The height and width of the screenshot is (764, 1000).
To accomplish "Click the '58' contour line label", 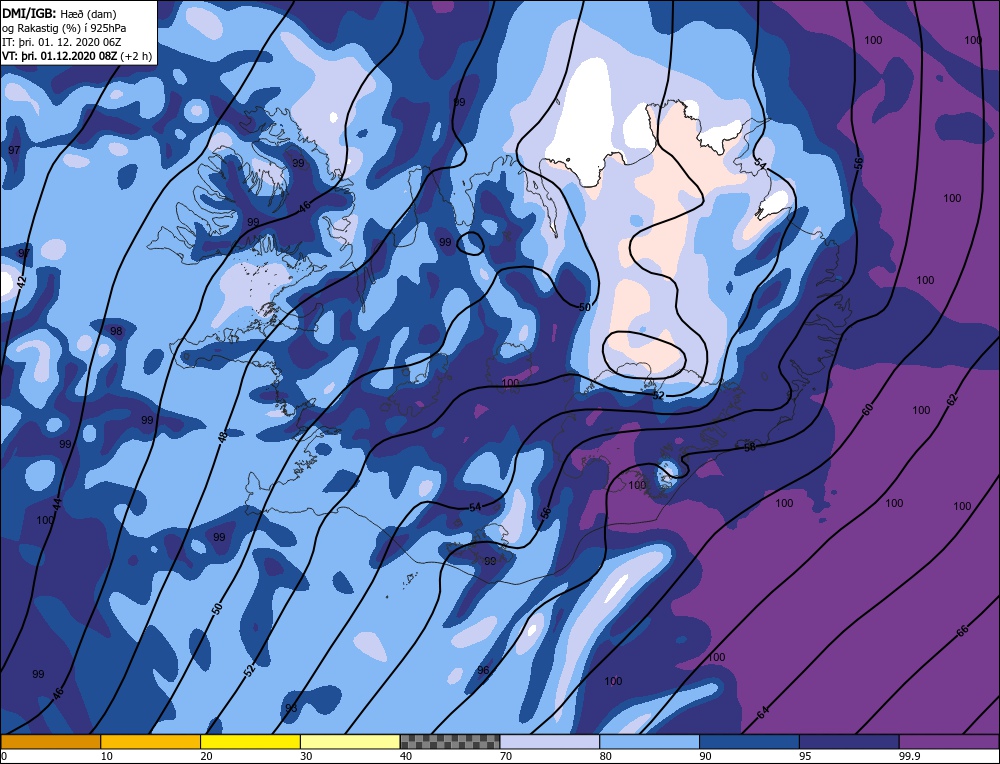I will pos(749,447).
